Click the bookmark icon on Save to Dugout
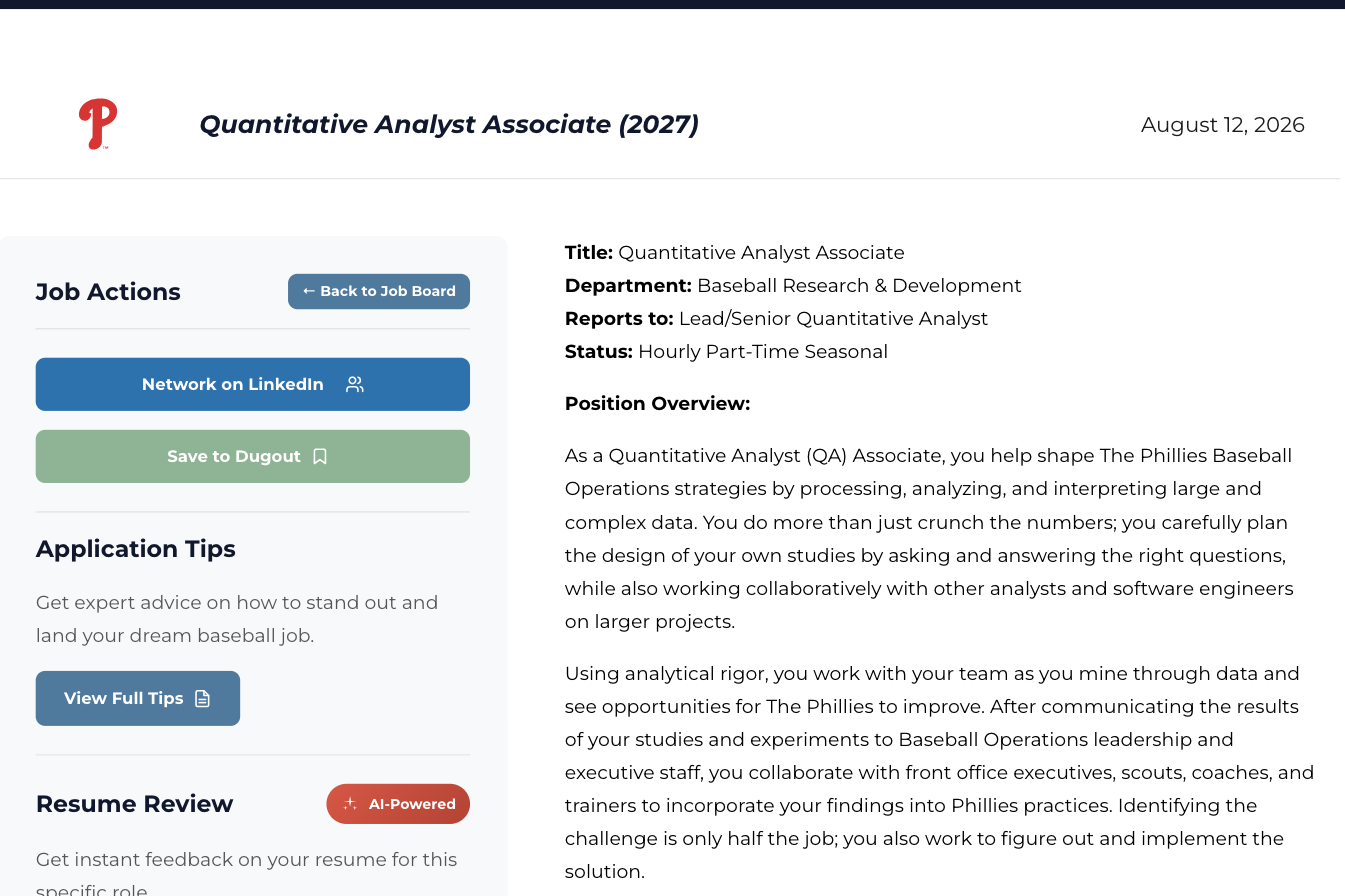 320,456
